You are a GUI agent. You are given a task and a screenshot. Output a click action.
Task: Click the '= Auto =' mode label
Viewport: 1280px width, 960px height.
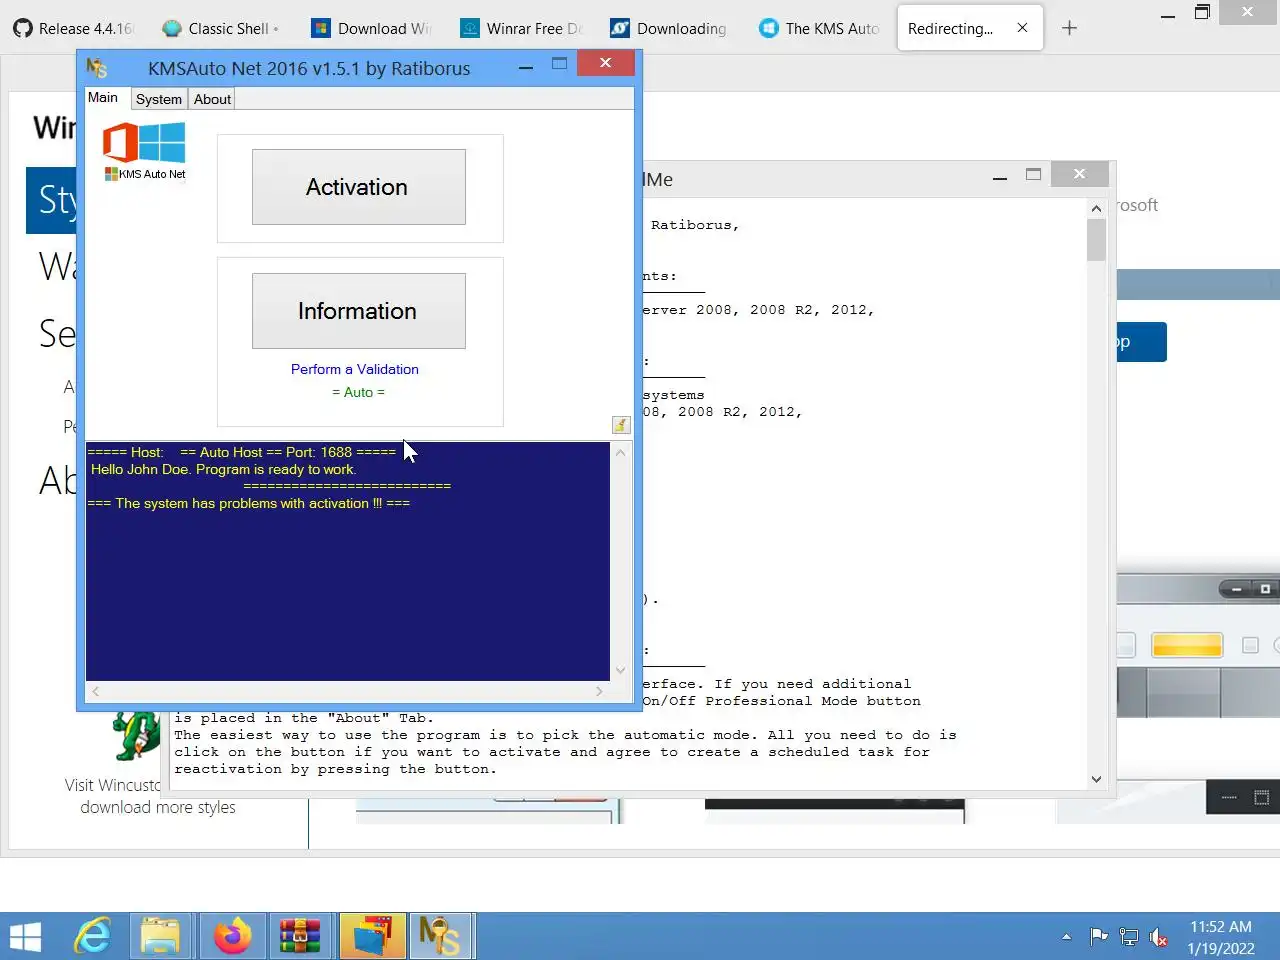358,392
